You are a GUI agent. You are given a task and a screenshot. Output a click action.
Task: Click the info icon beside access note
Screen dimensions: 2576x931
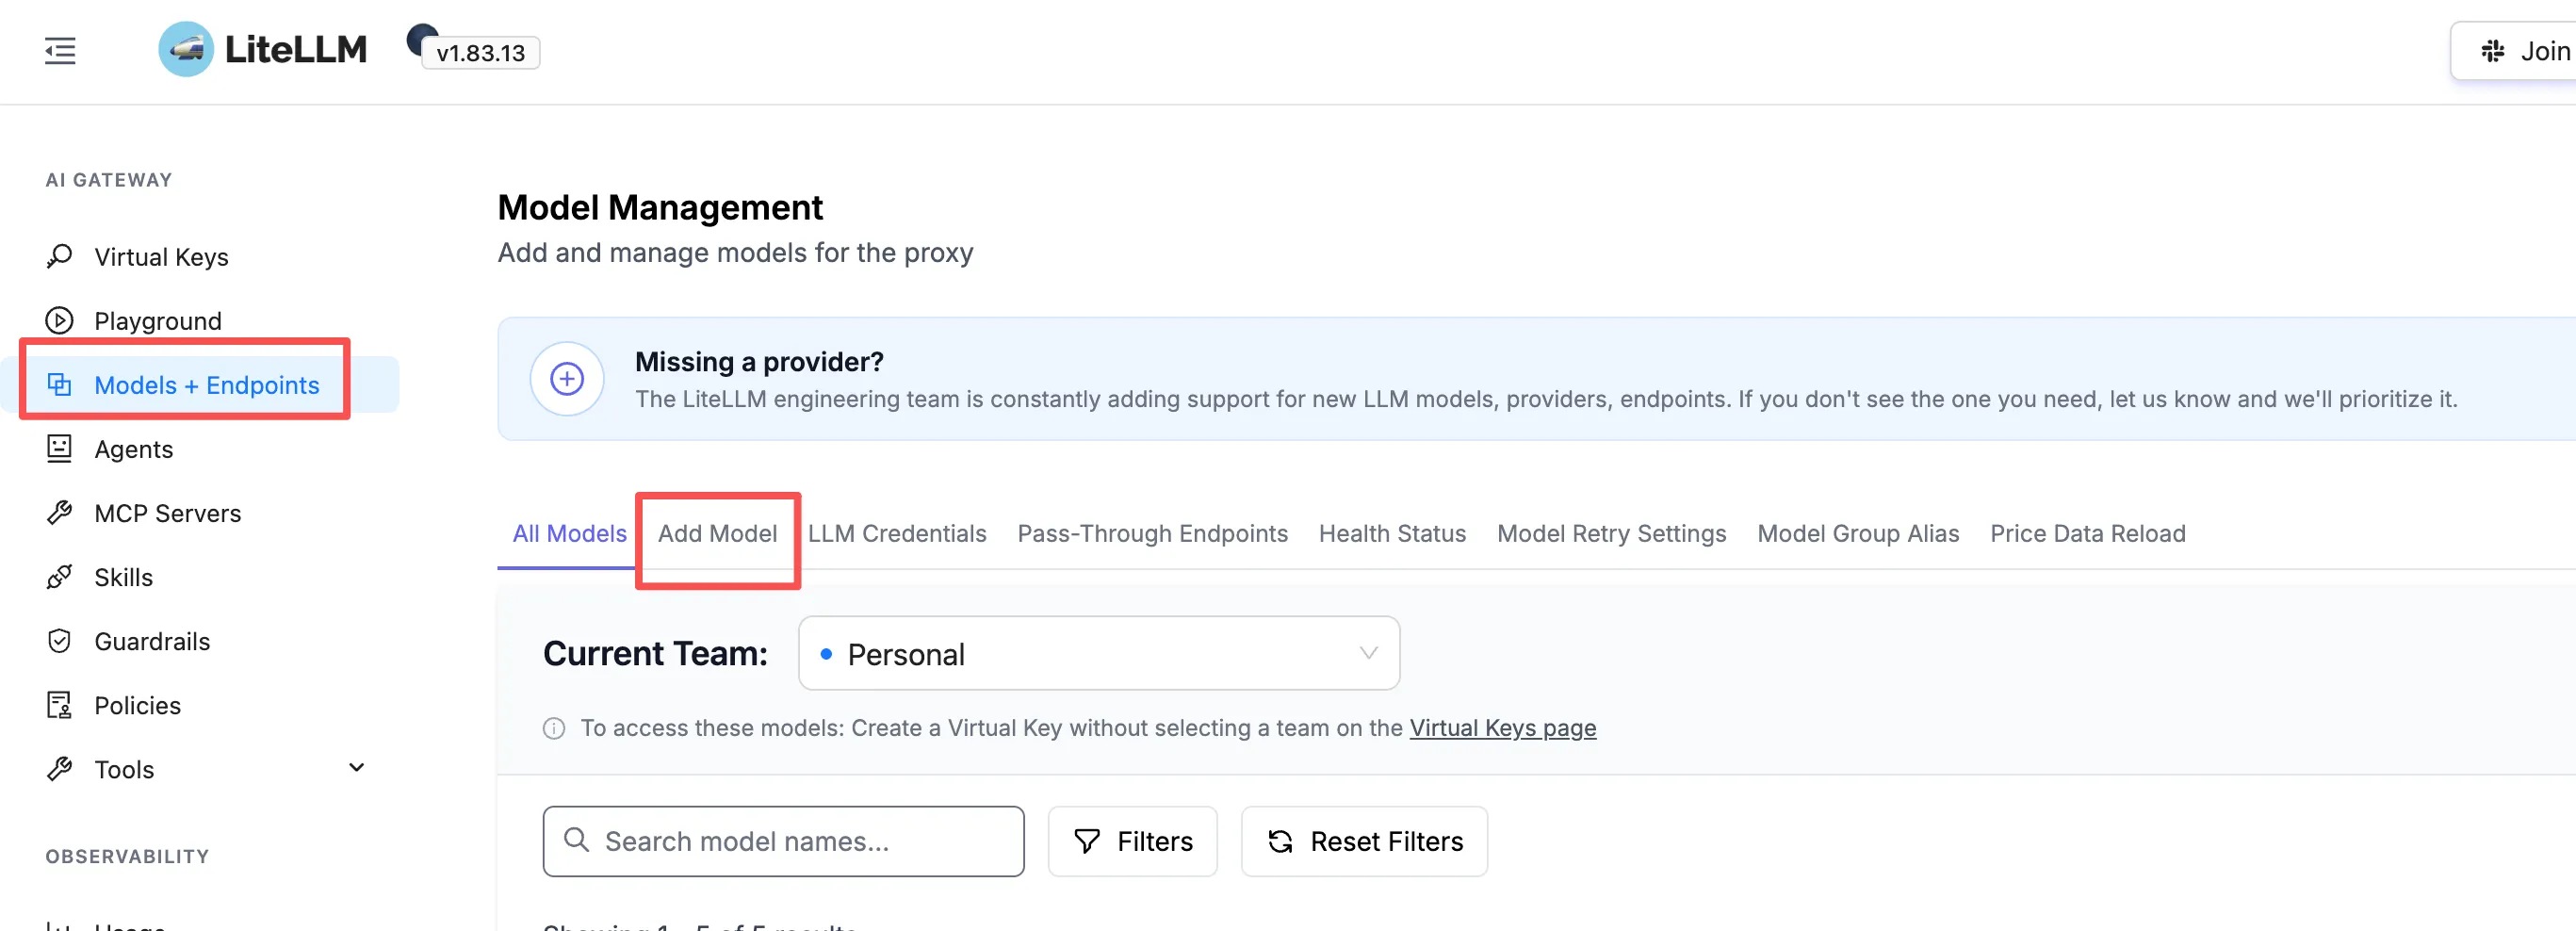(554, 728)
